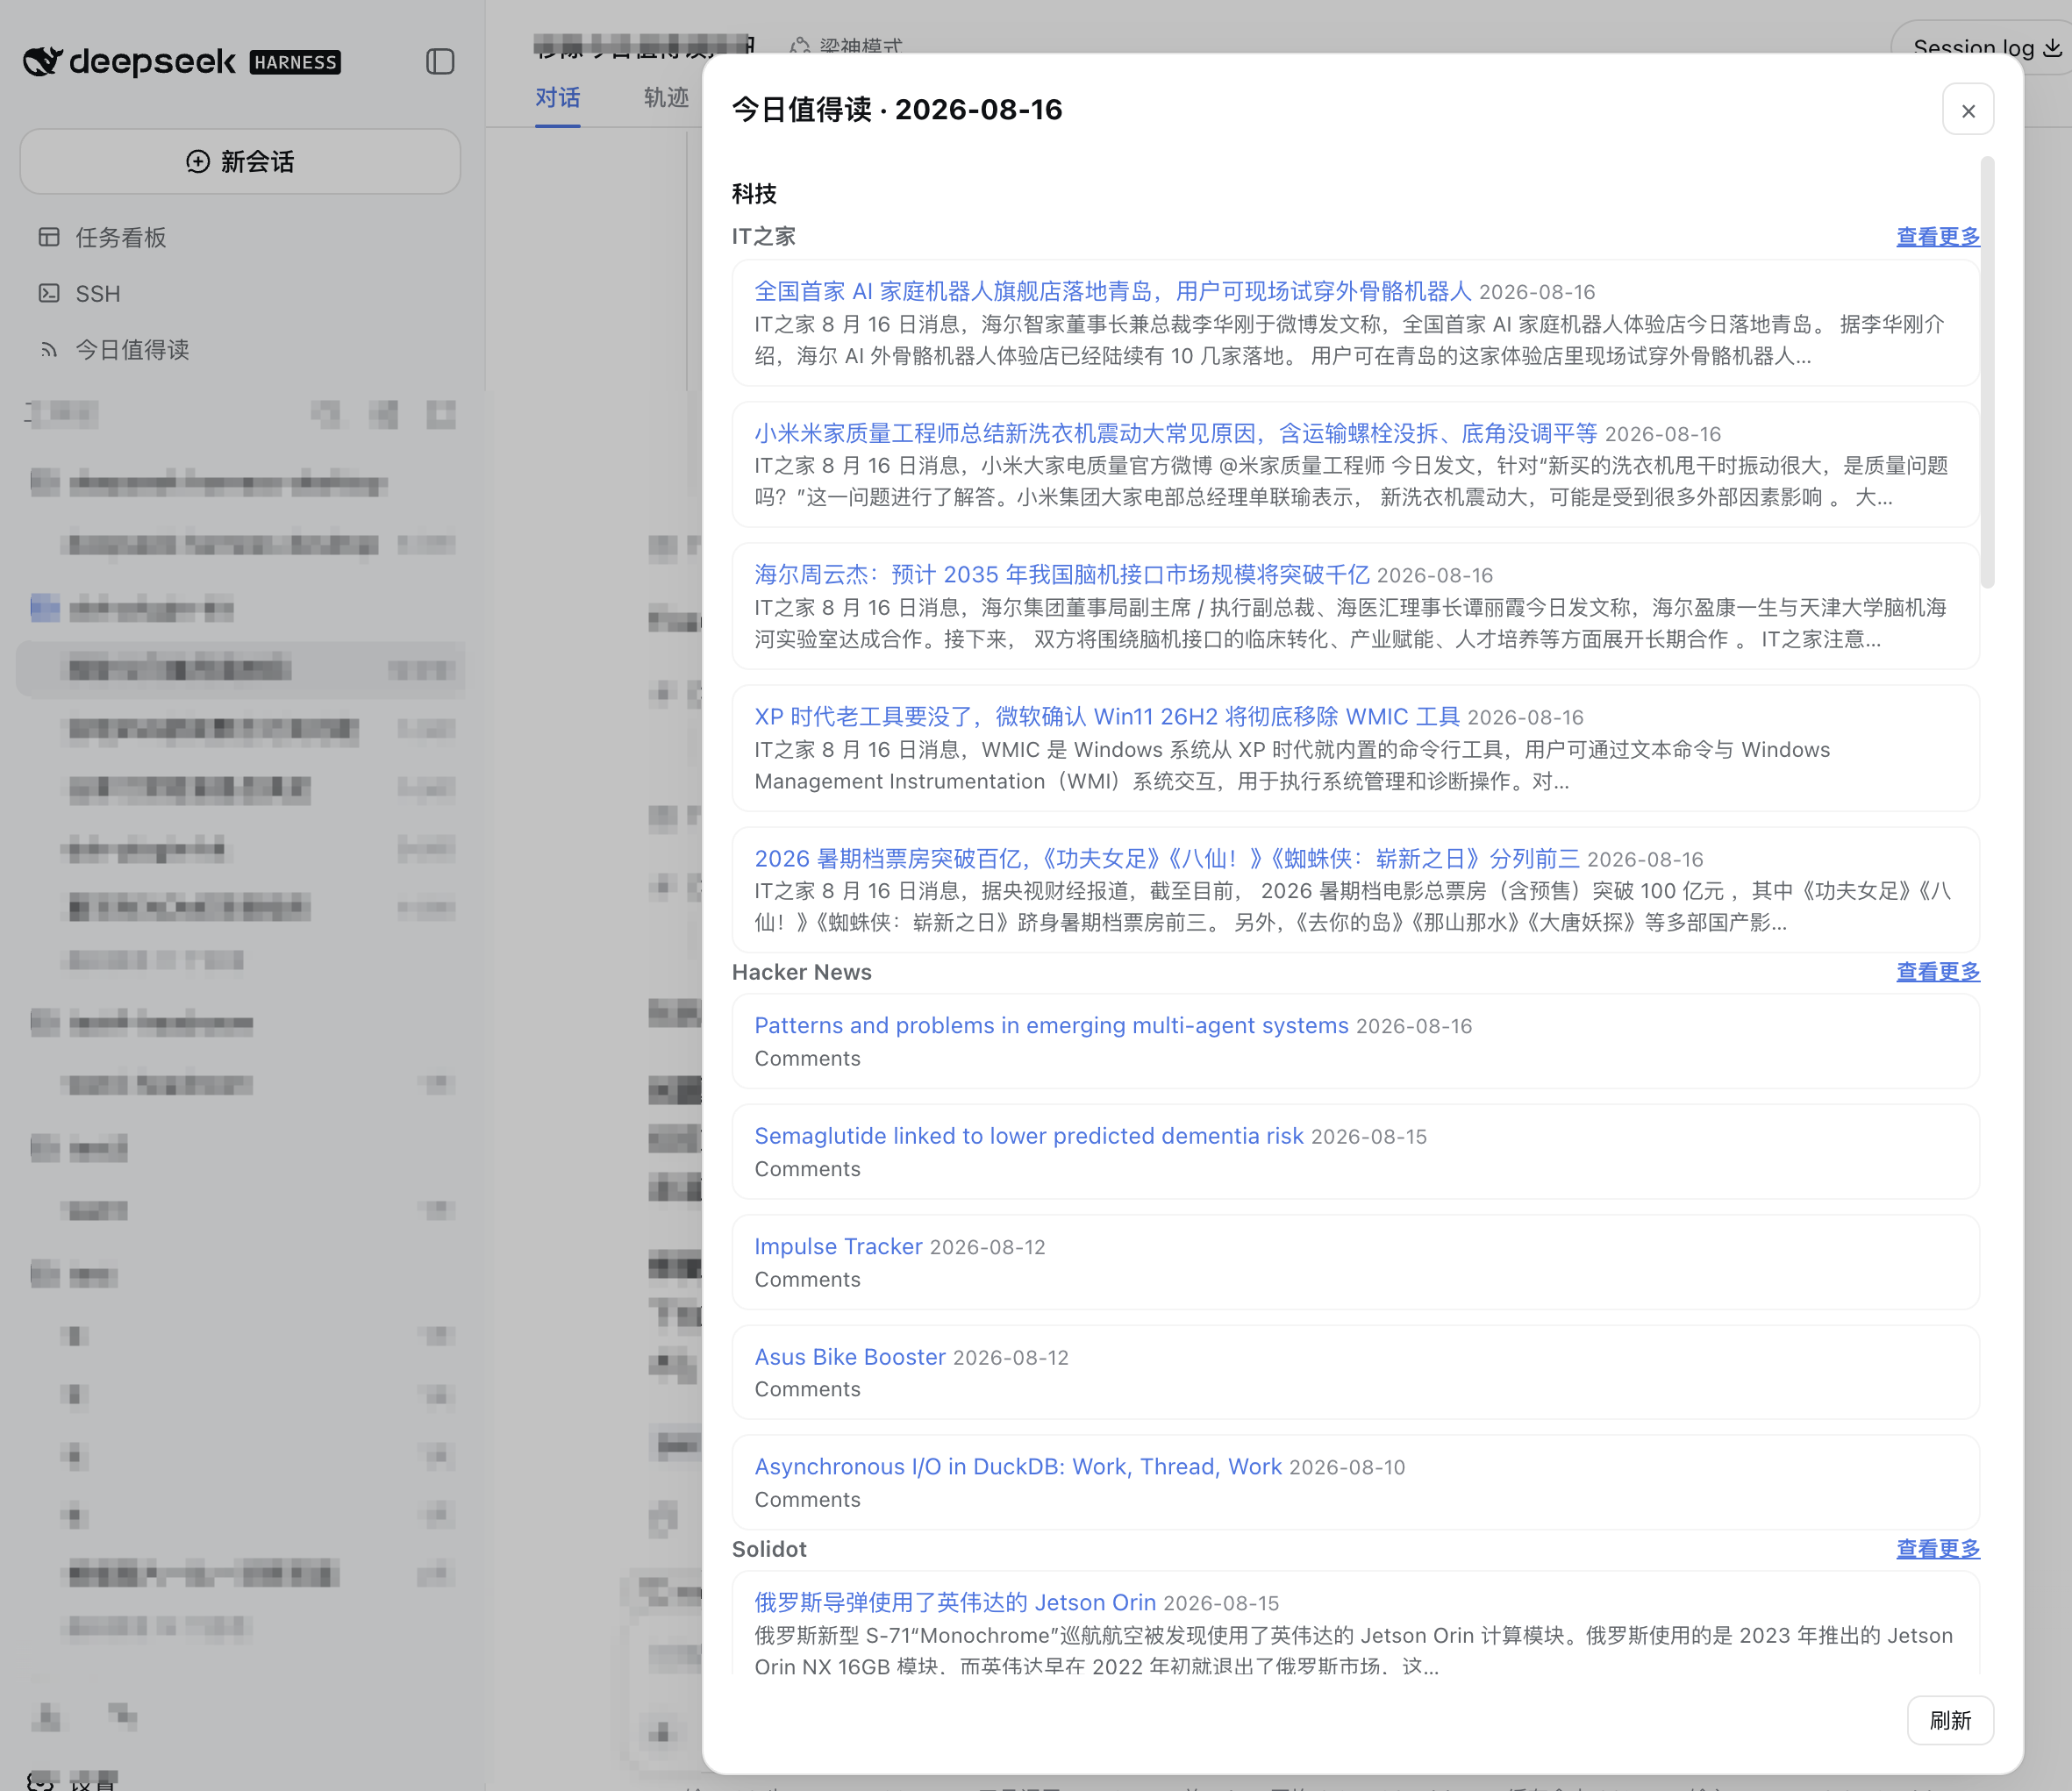The image size is (2072, 1791).
Task: Open 今日值得读 in sidebar
Action: (x=132, y=349)
